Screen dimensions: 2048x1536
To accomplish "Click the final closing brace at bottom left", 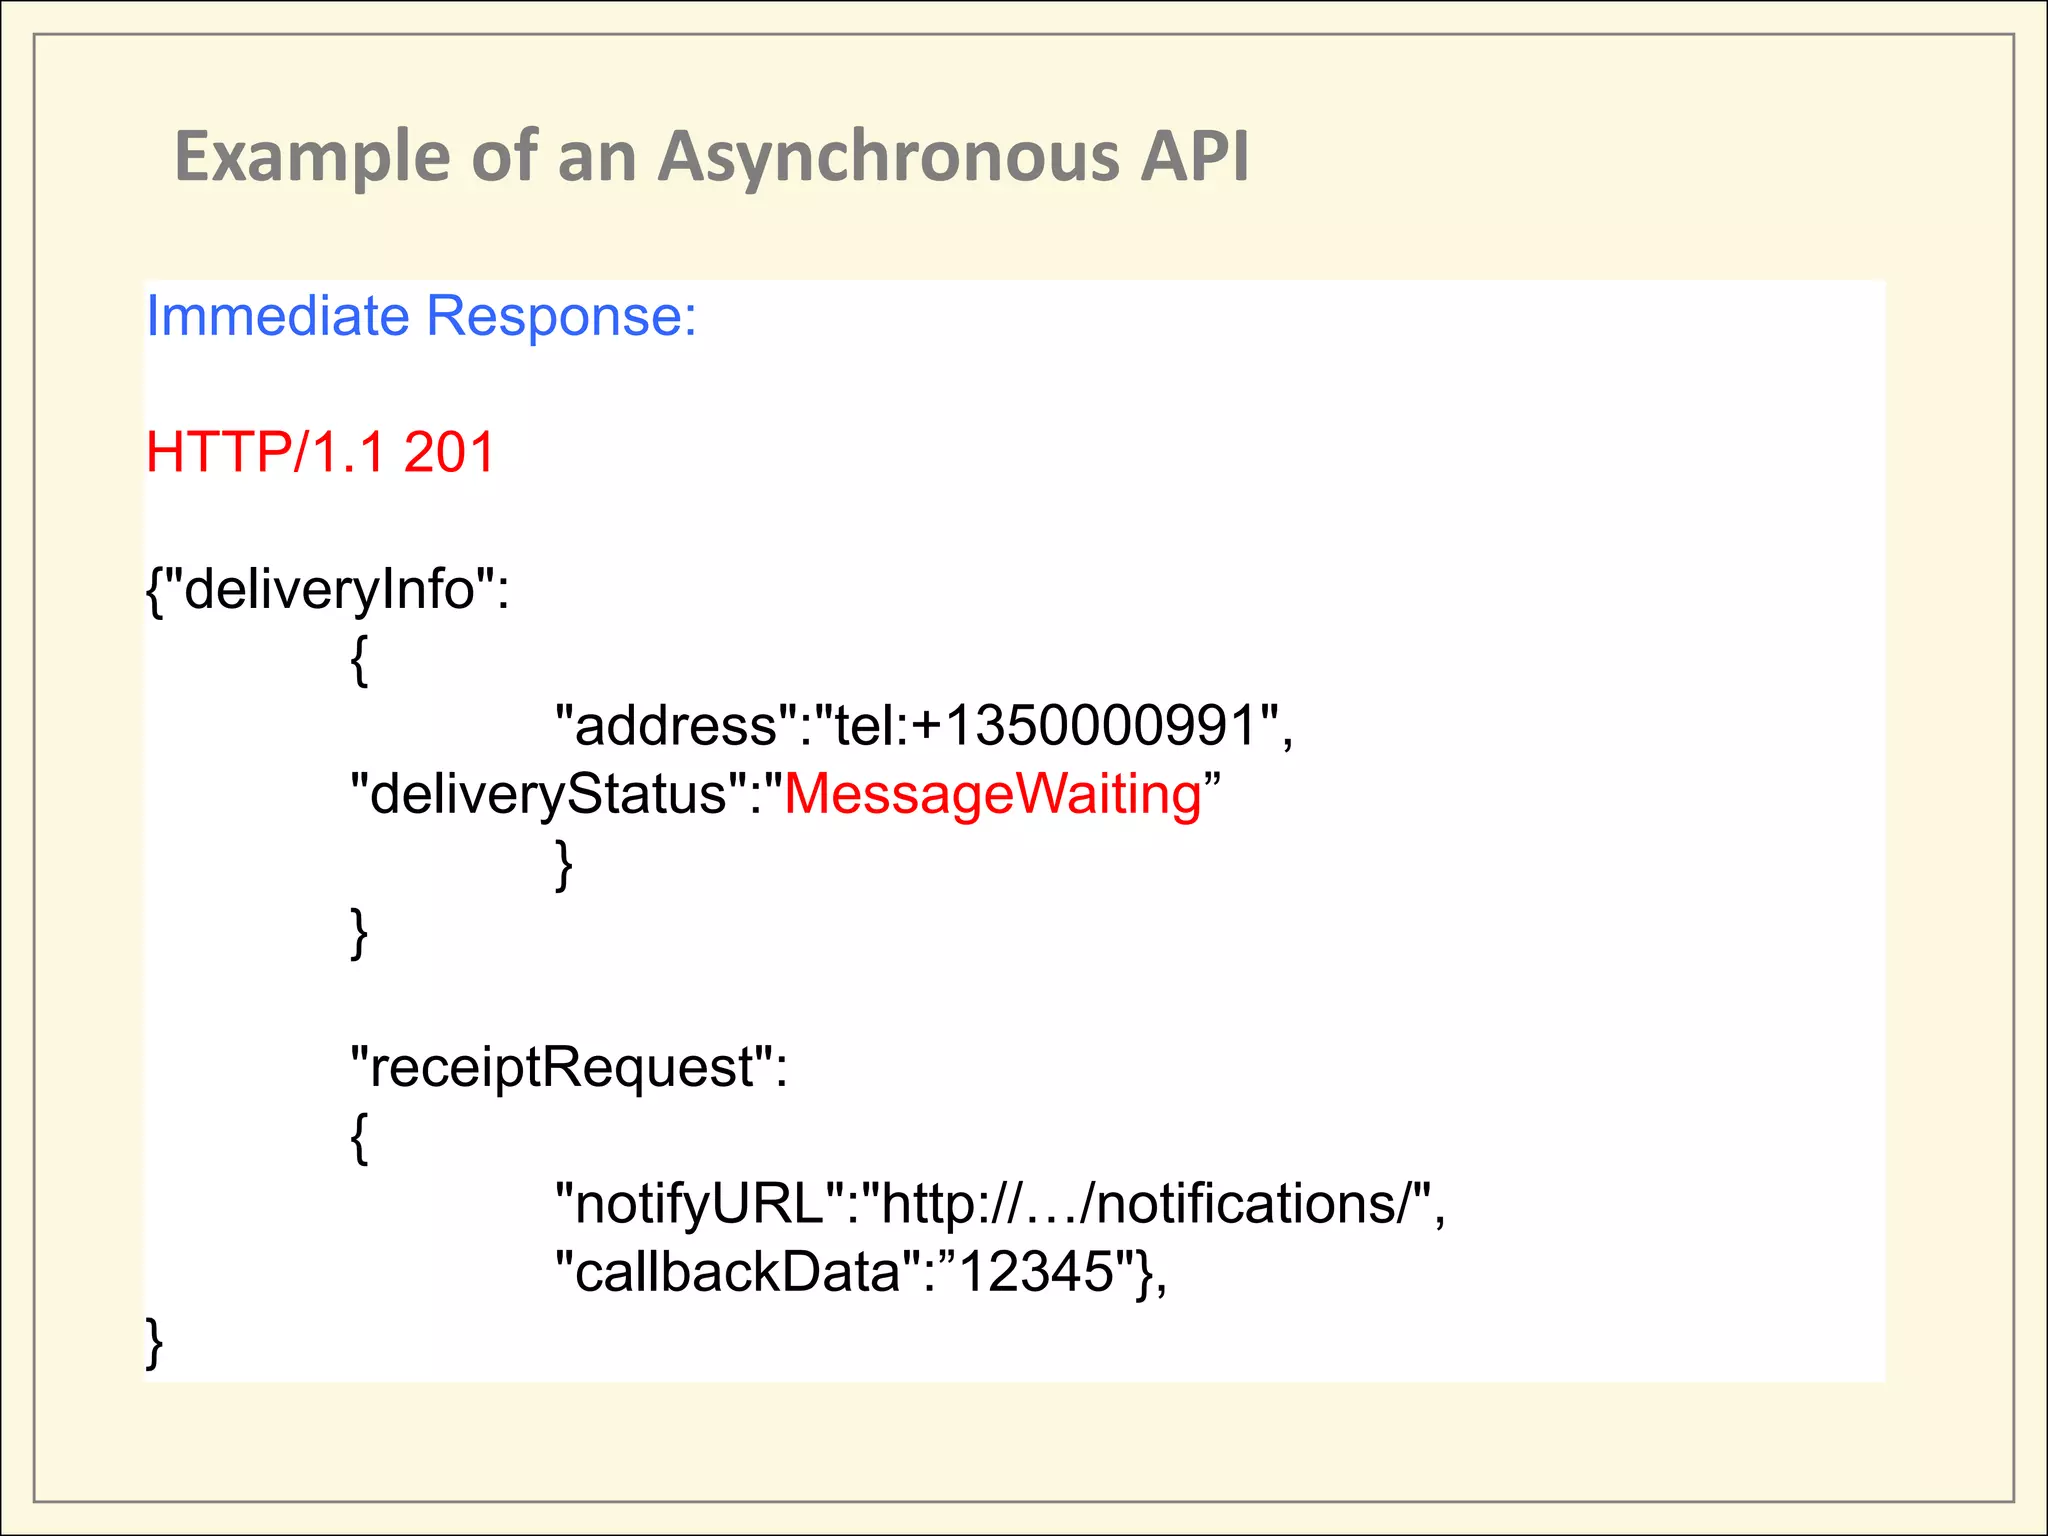I will pyautogui.click(x=155, y=1342).
